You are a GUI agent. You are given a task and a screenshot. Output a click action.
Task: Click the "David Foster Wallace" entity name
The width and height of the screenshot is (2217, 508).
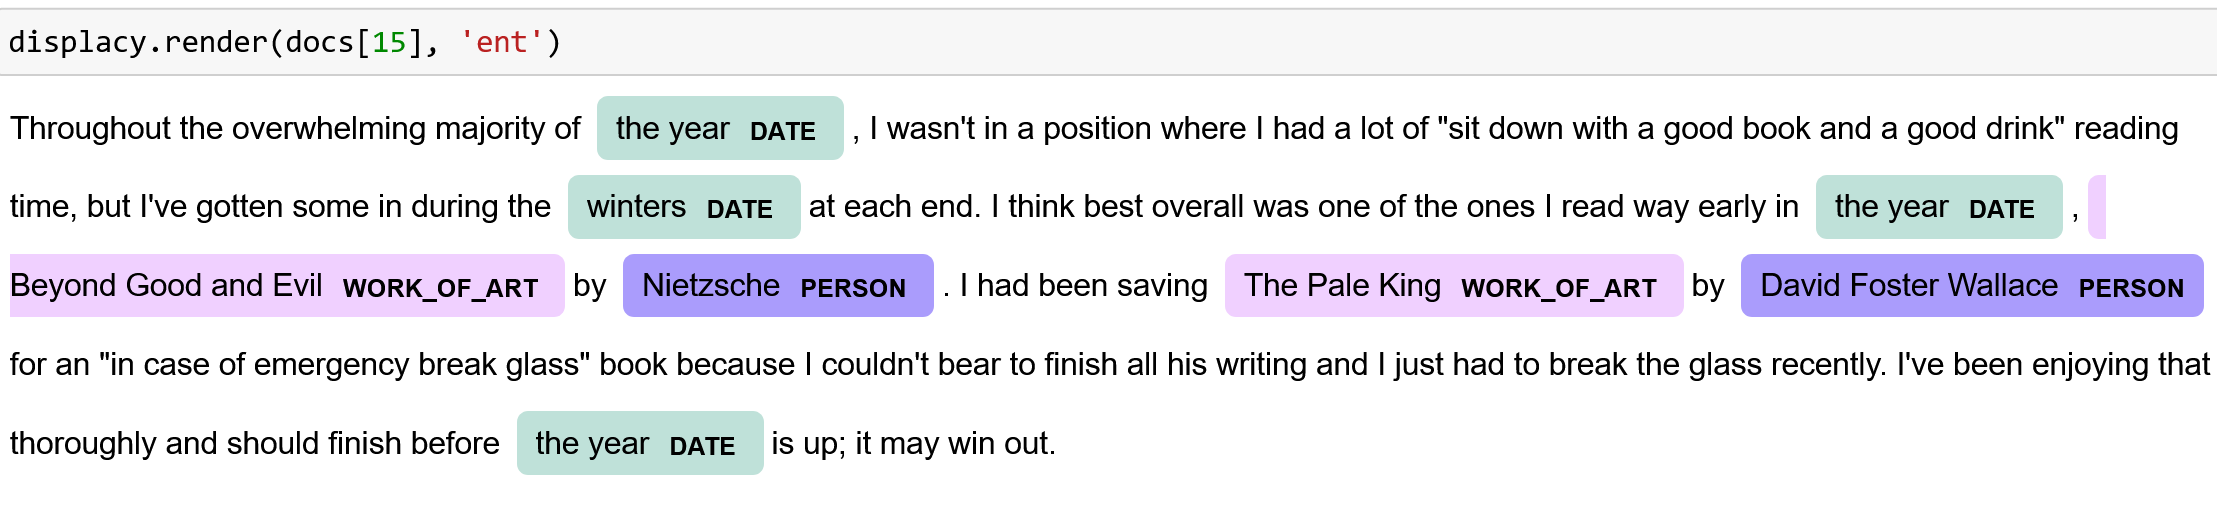point(1908,286)
